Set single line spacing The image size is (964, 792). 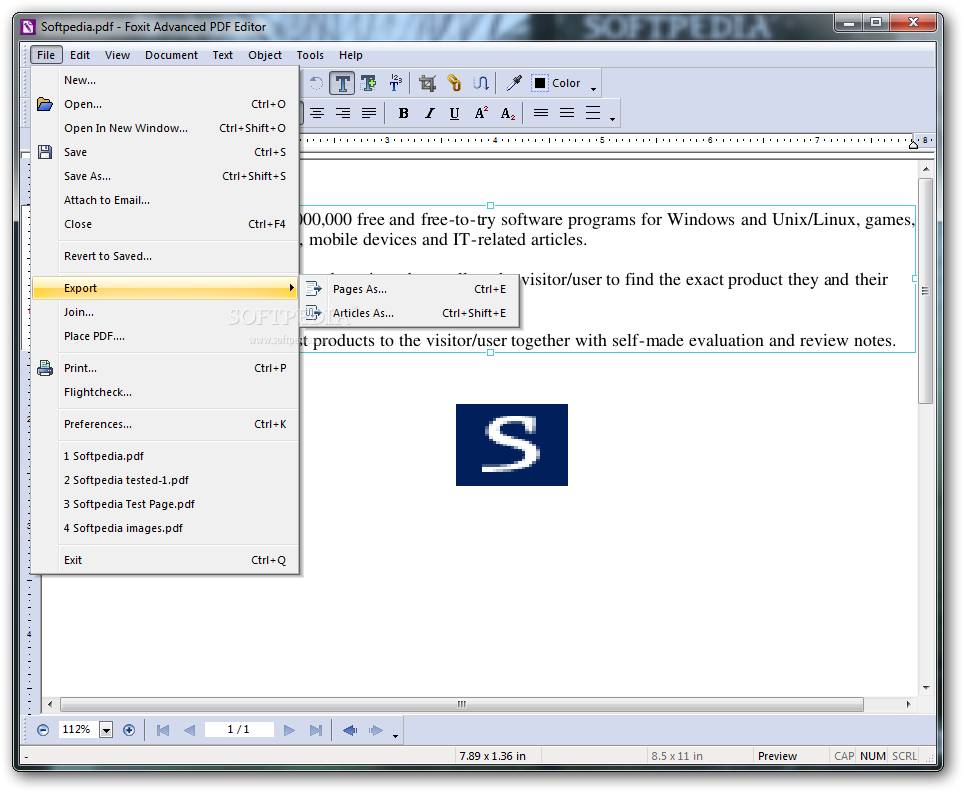(541, 113)
